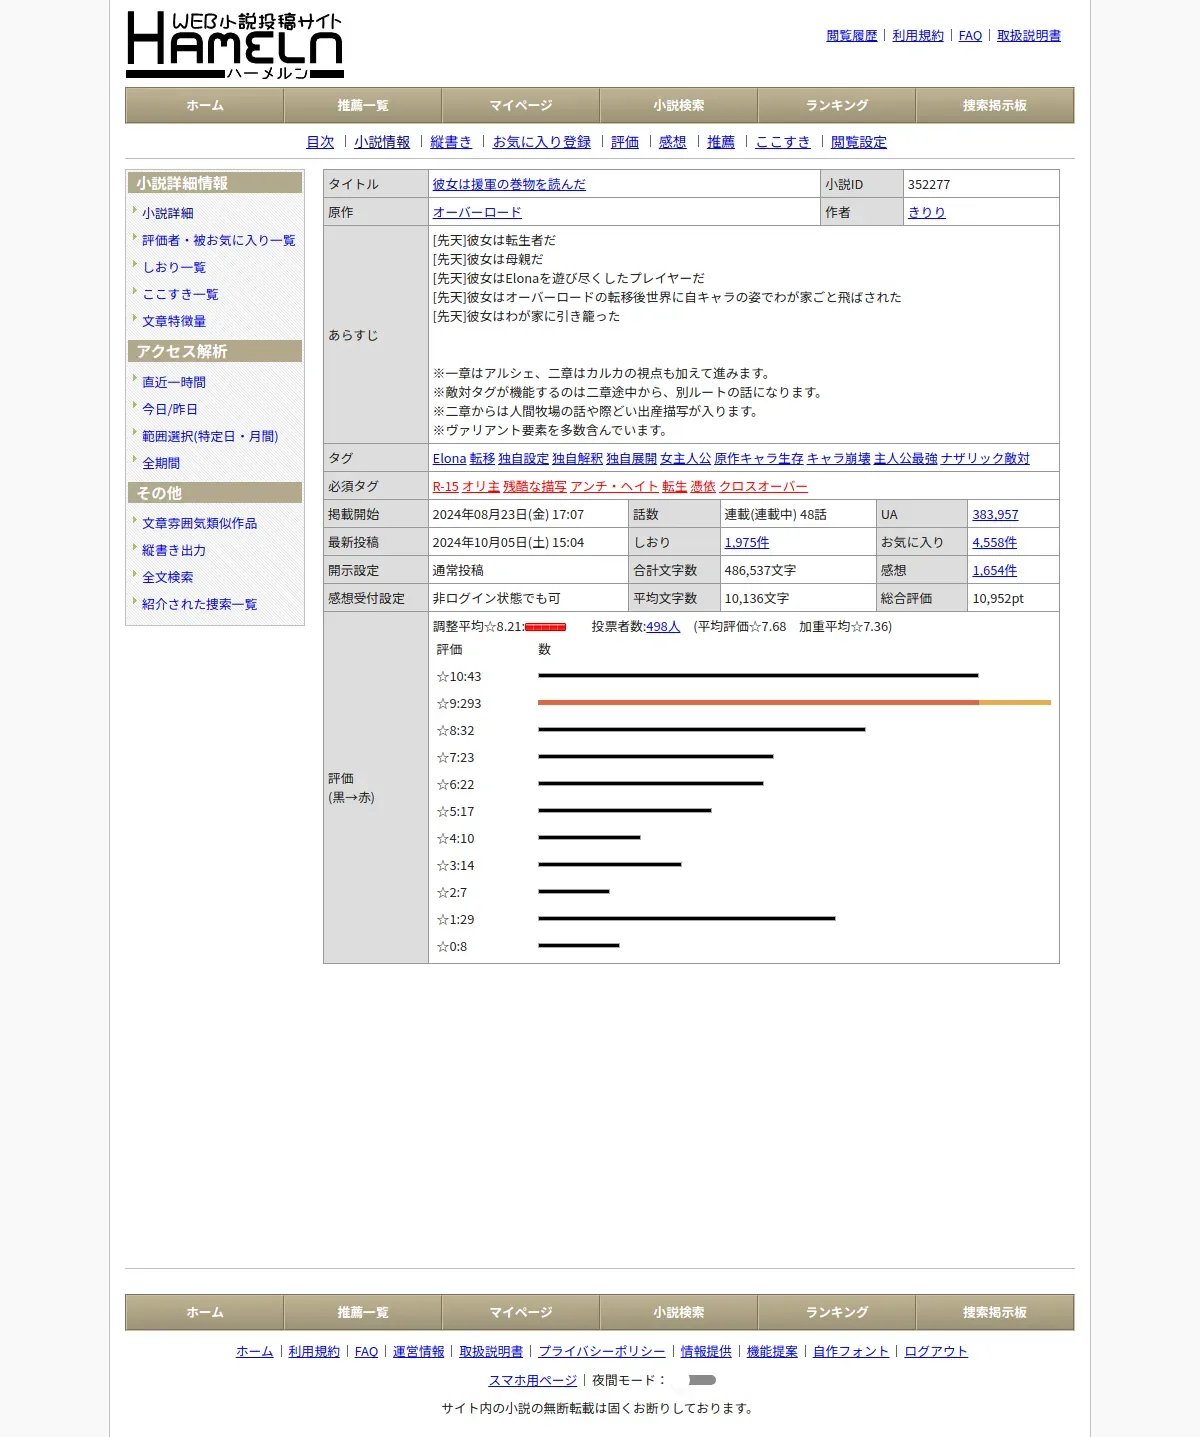This screenshot has height=1437, width=1200.
Task: Click お気に入り登録 to add favorite
Action: [542, 142]
